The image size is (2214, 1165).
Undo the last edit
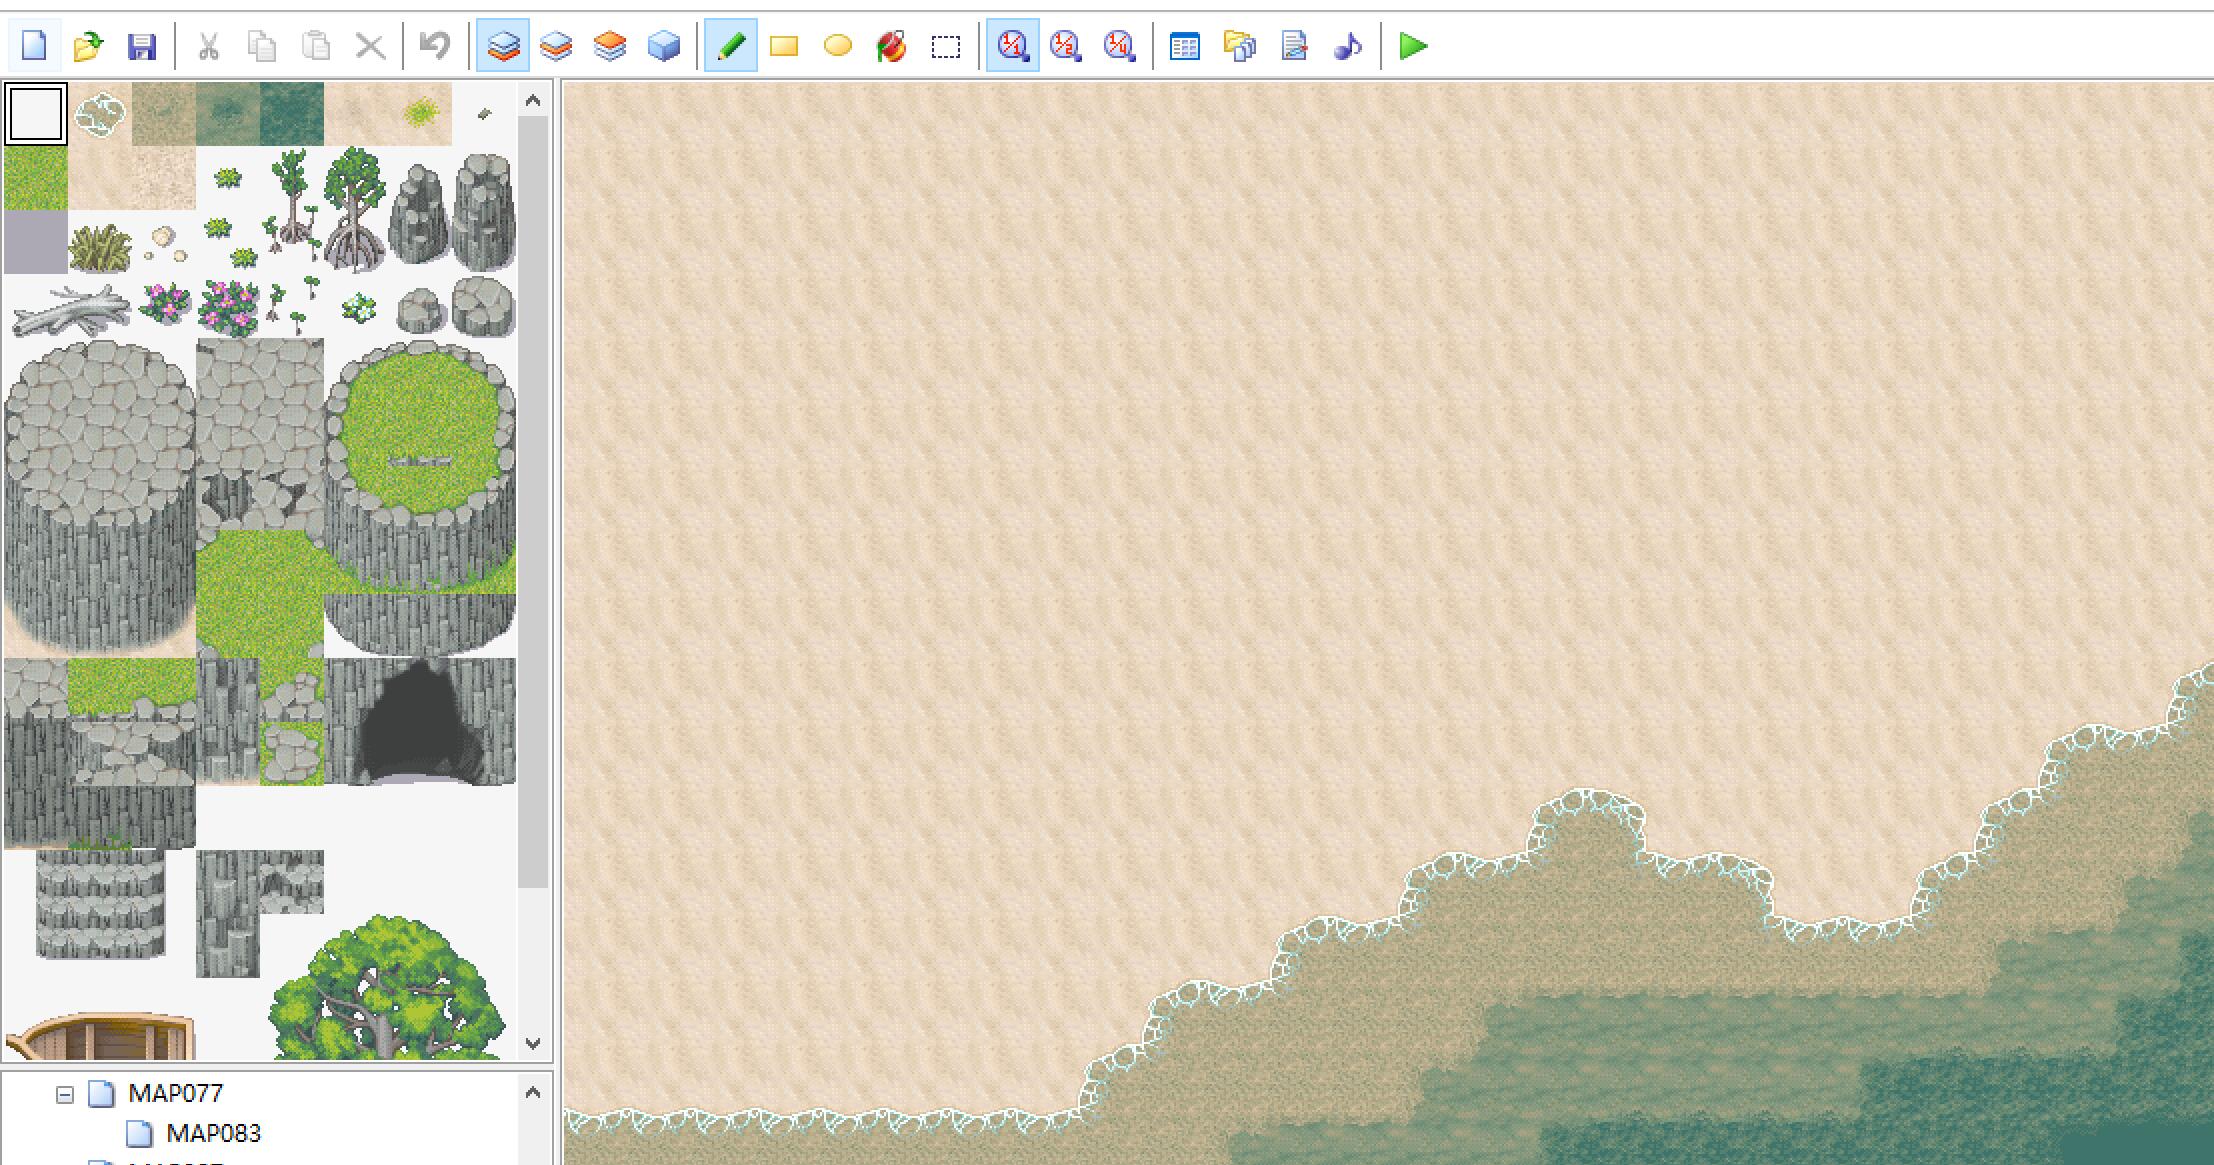click(435, 46)
